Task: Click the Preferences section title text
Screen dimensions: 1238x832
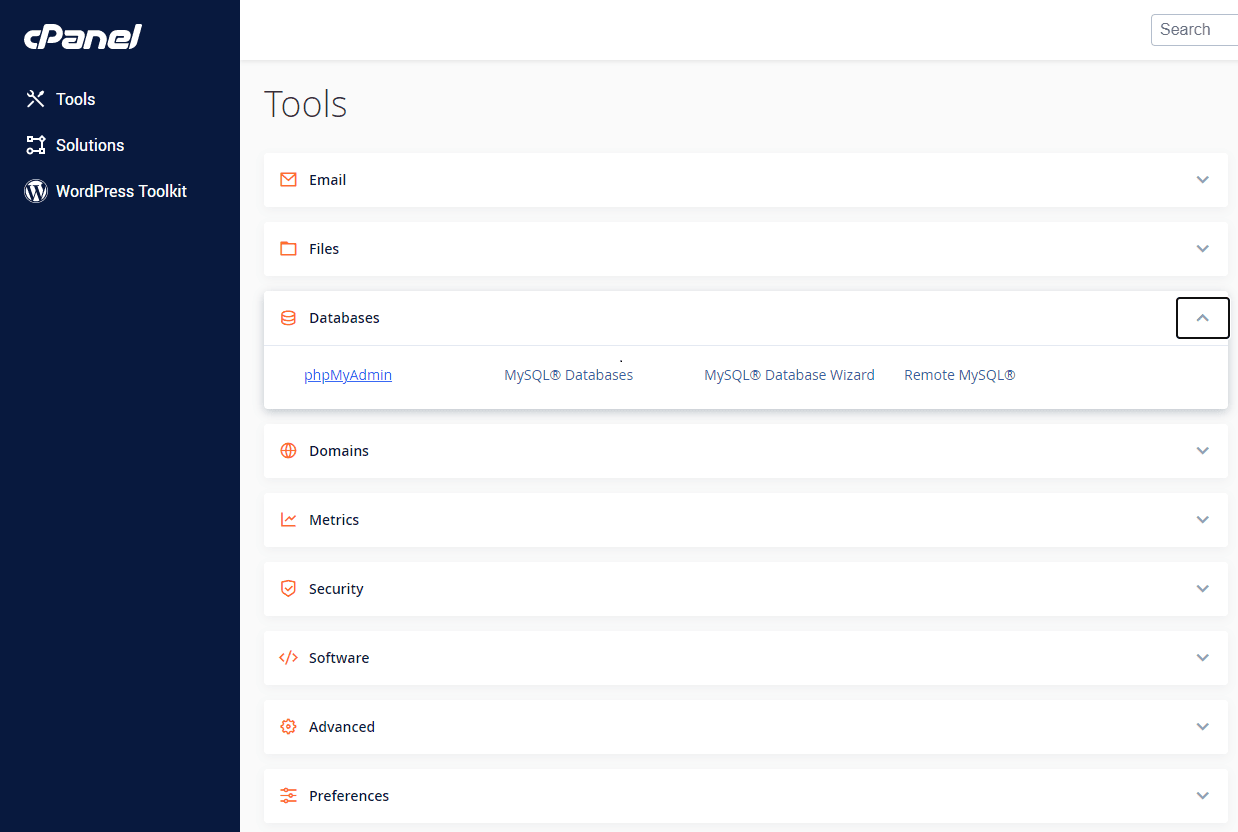Action: 349,796
